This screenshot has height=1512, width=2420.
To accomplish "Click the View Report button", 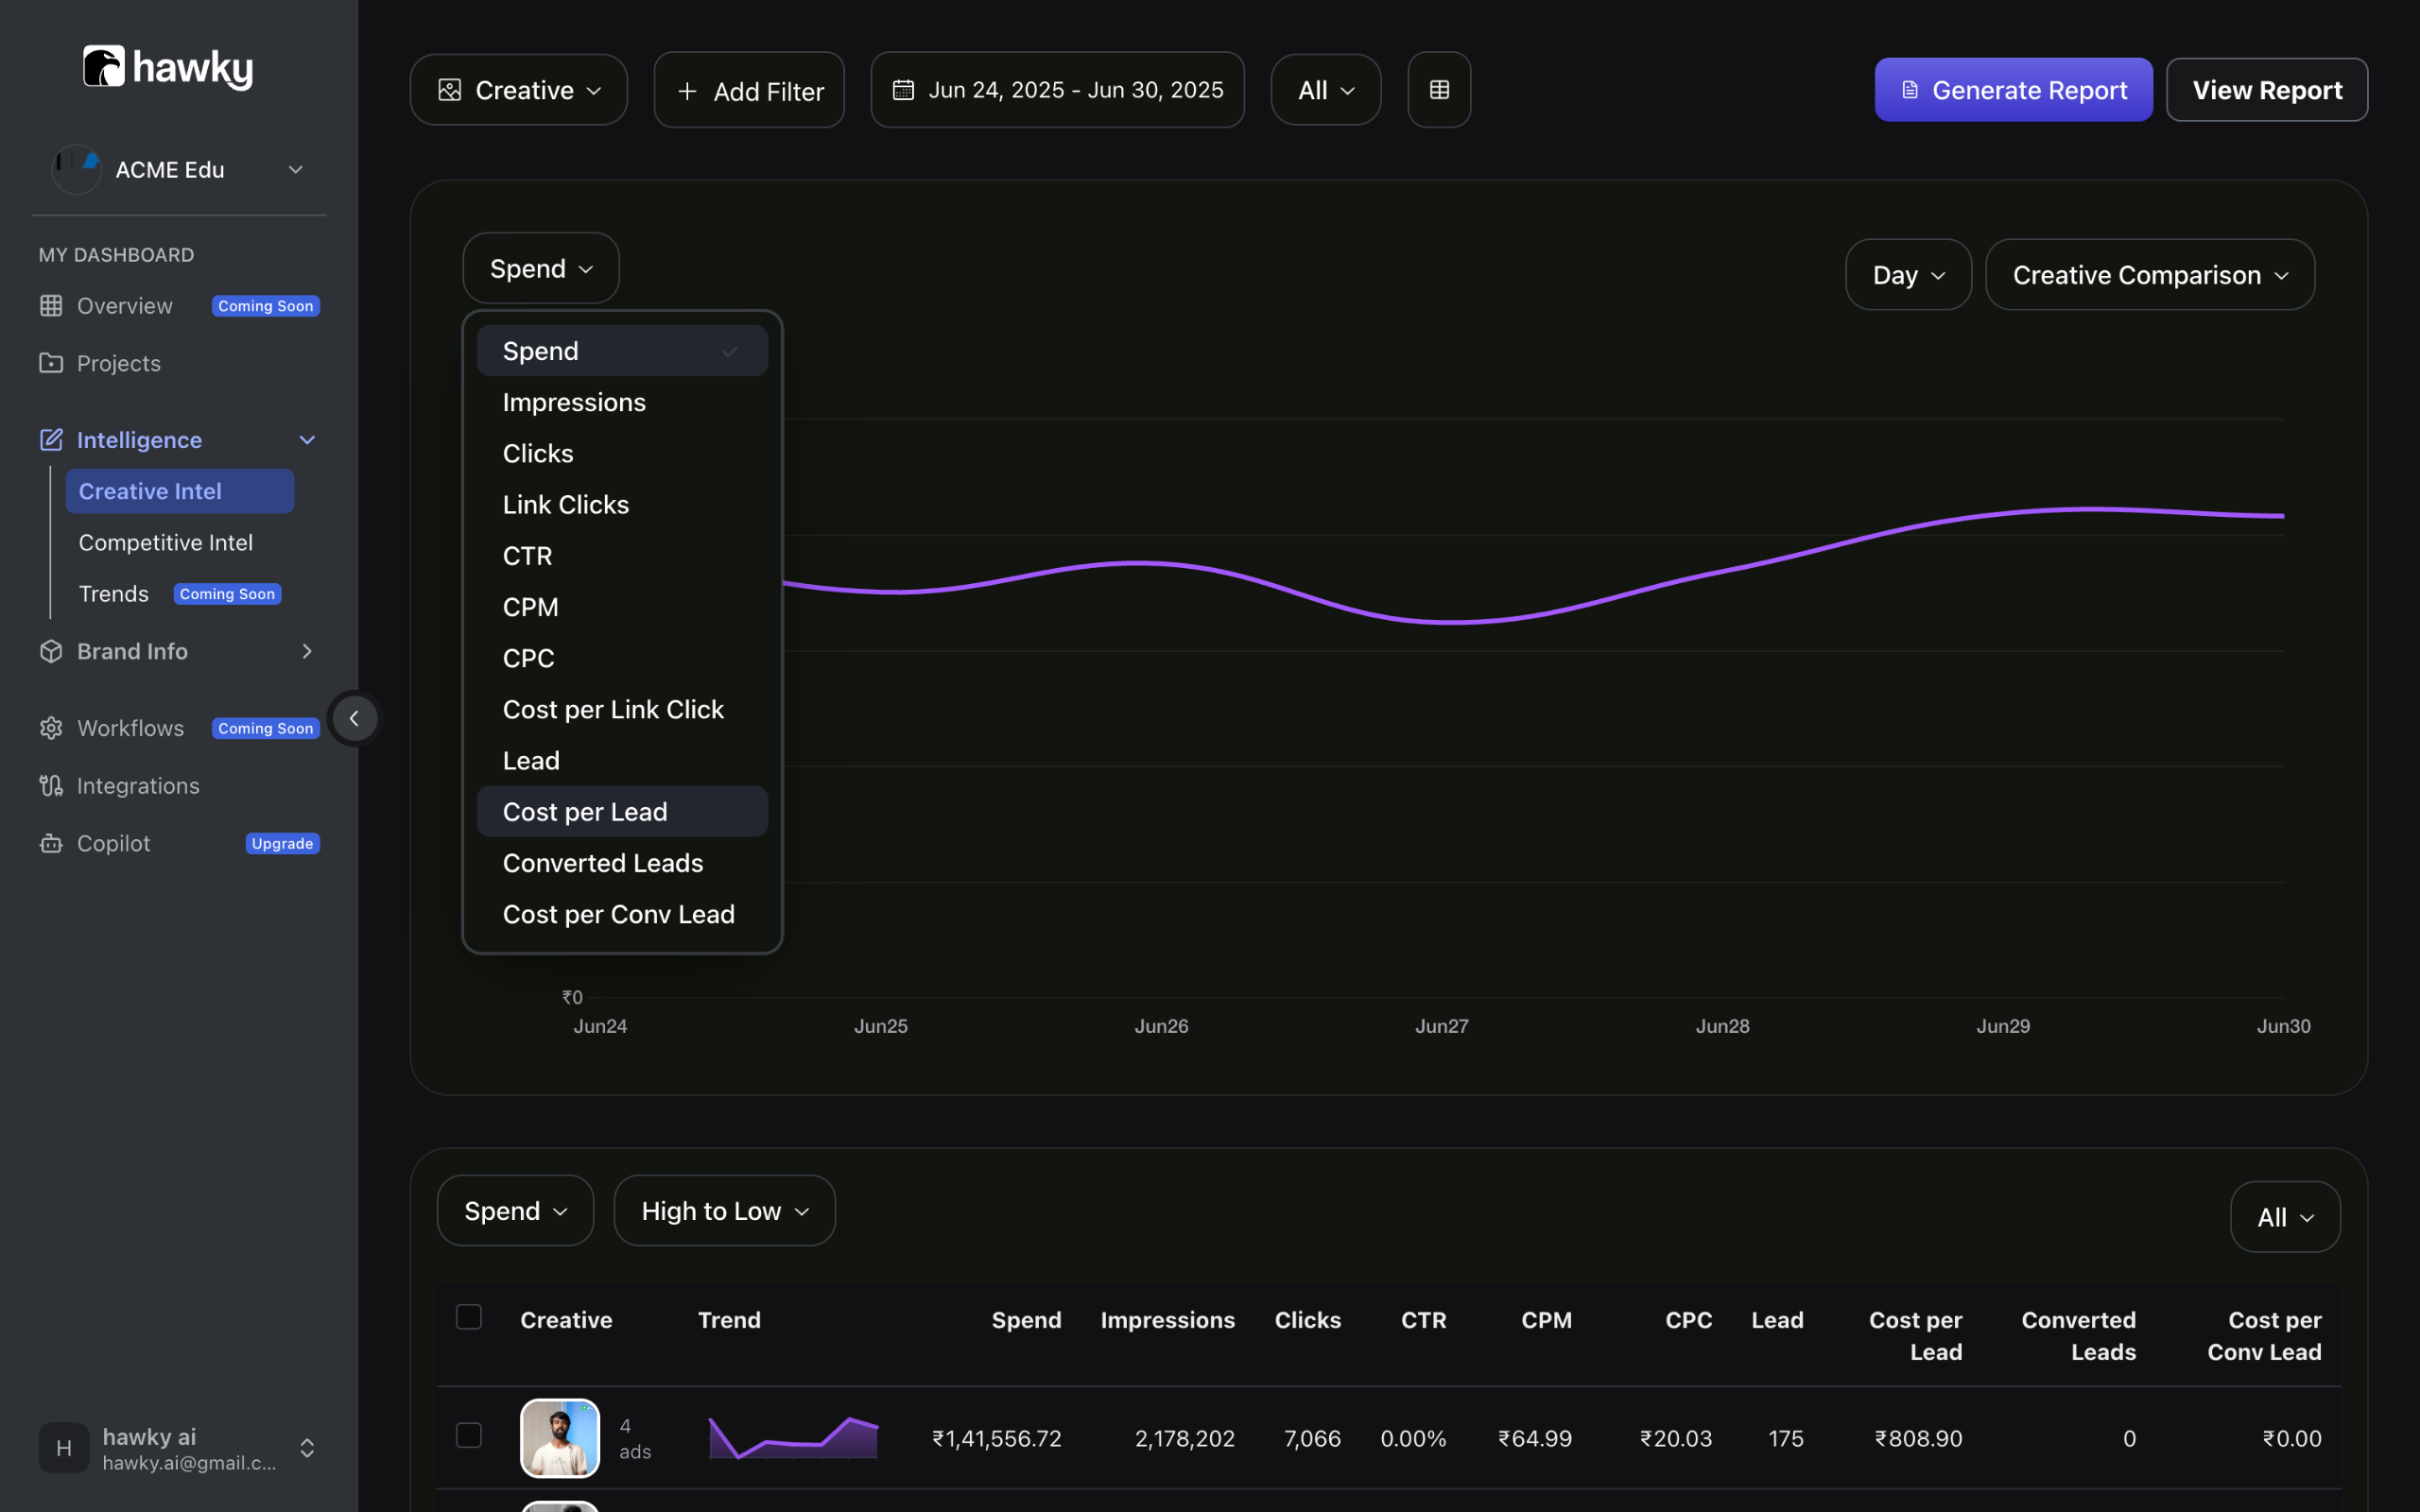I will click(2266, 90).
